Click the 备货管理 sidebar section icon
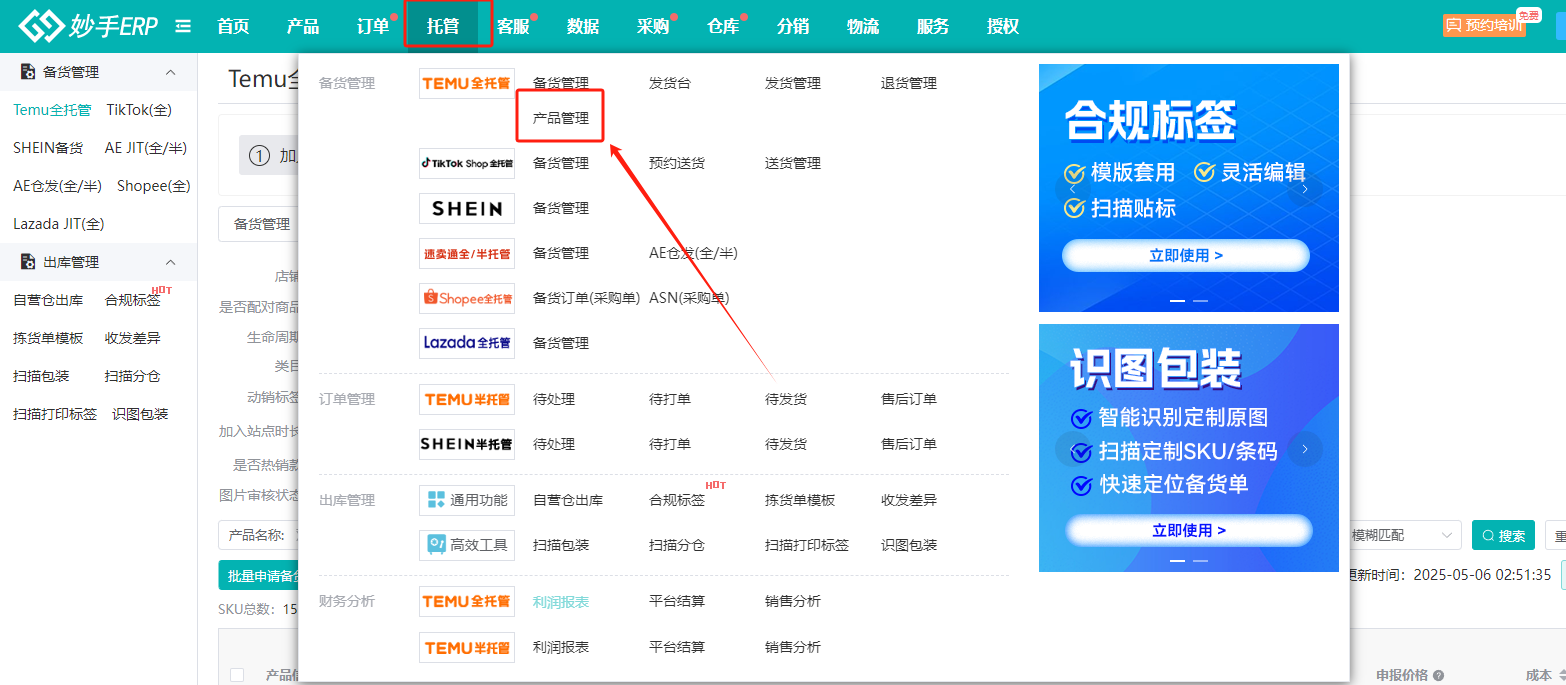1566x685 pixels. [x=29, y=72]
